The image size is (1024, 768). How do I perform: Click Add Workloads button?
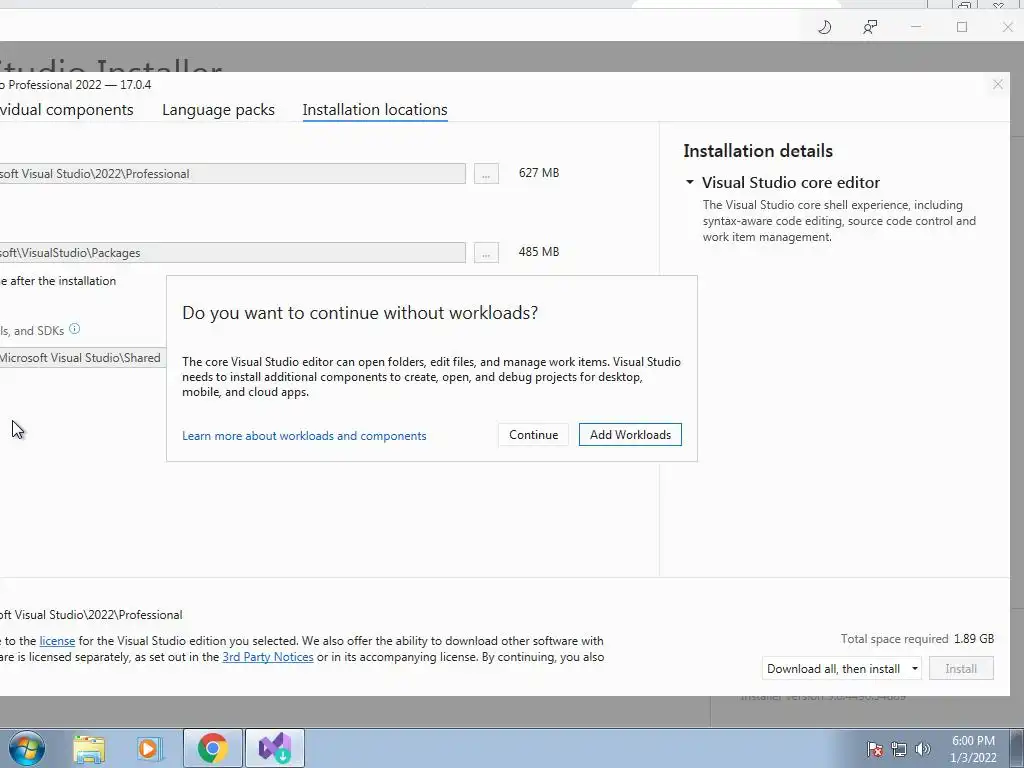pyautogui.click(x=630, y=435)
